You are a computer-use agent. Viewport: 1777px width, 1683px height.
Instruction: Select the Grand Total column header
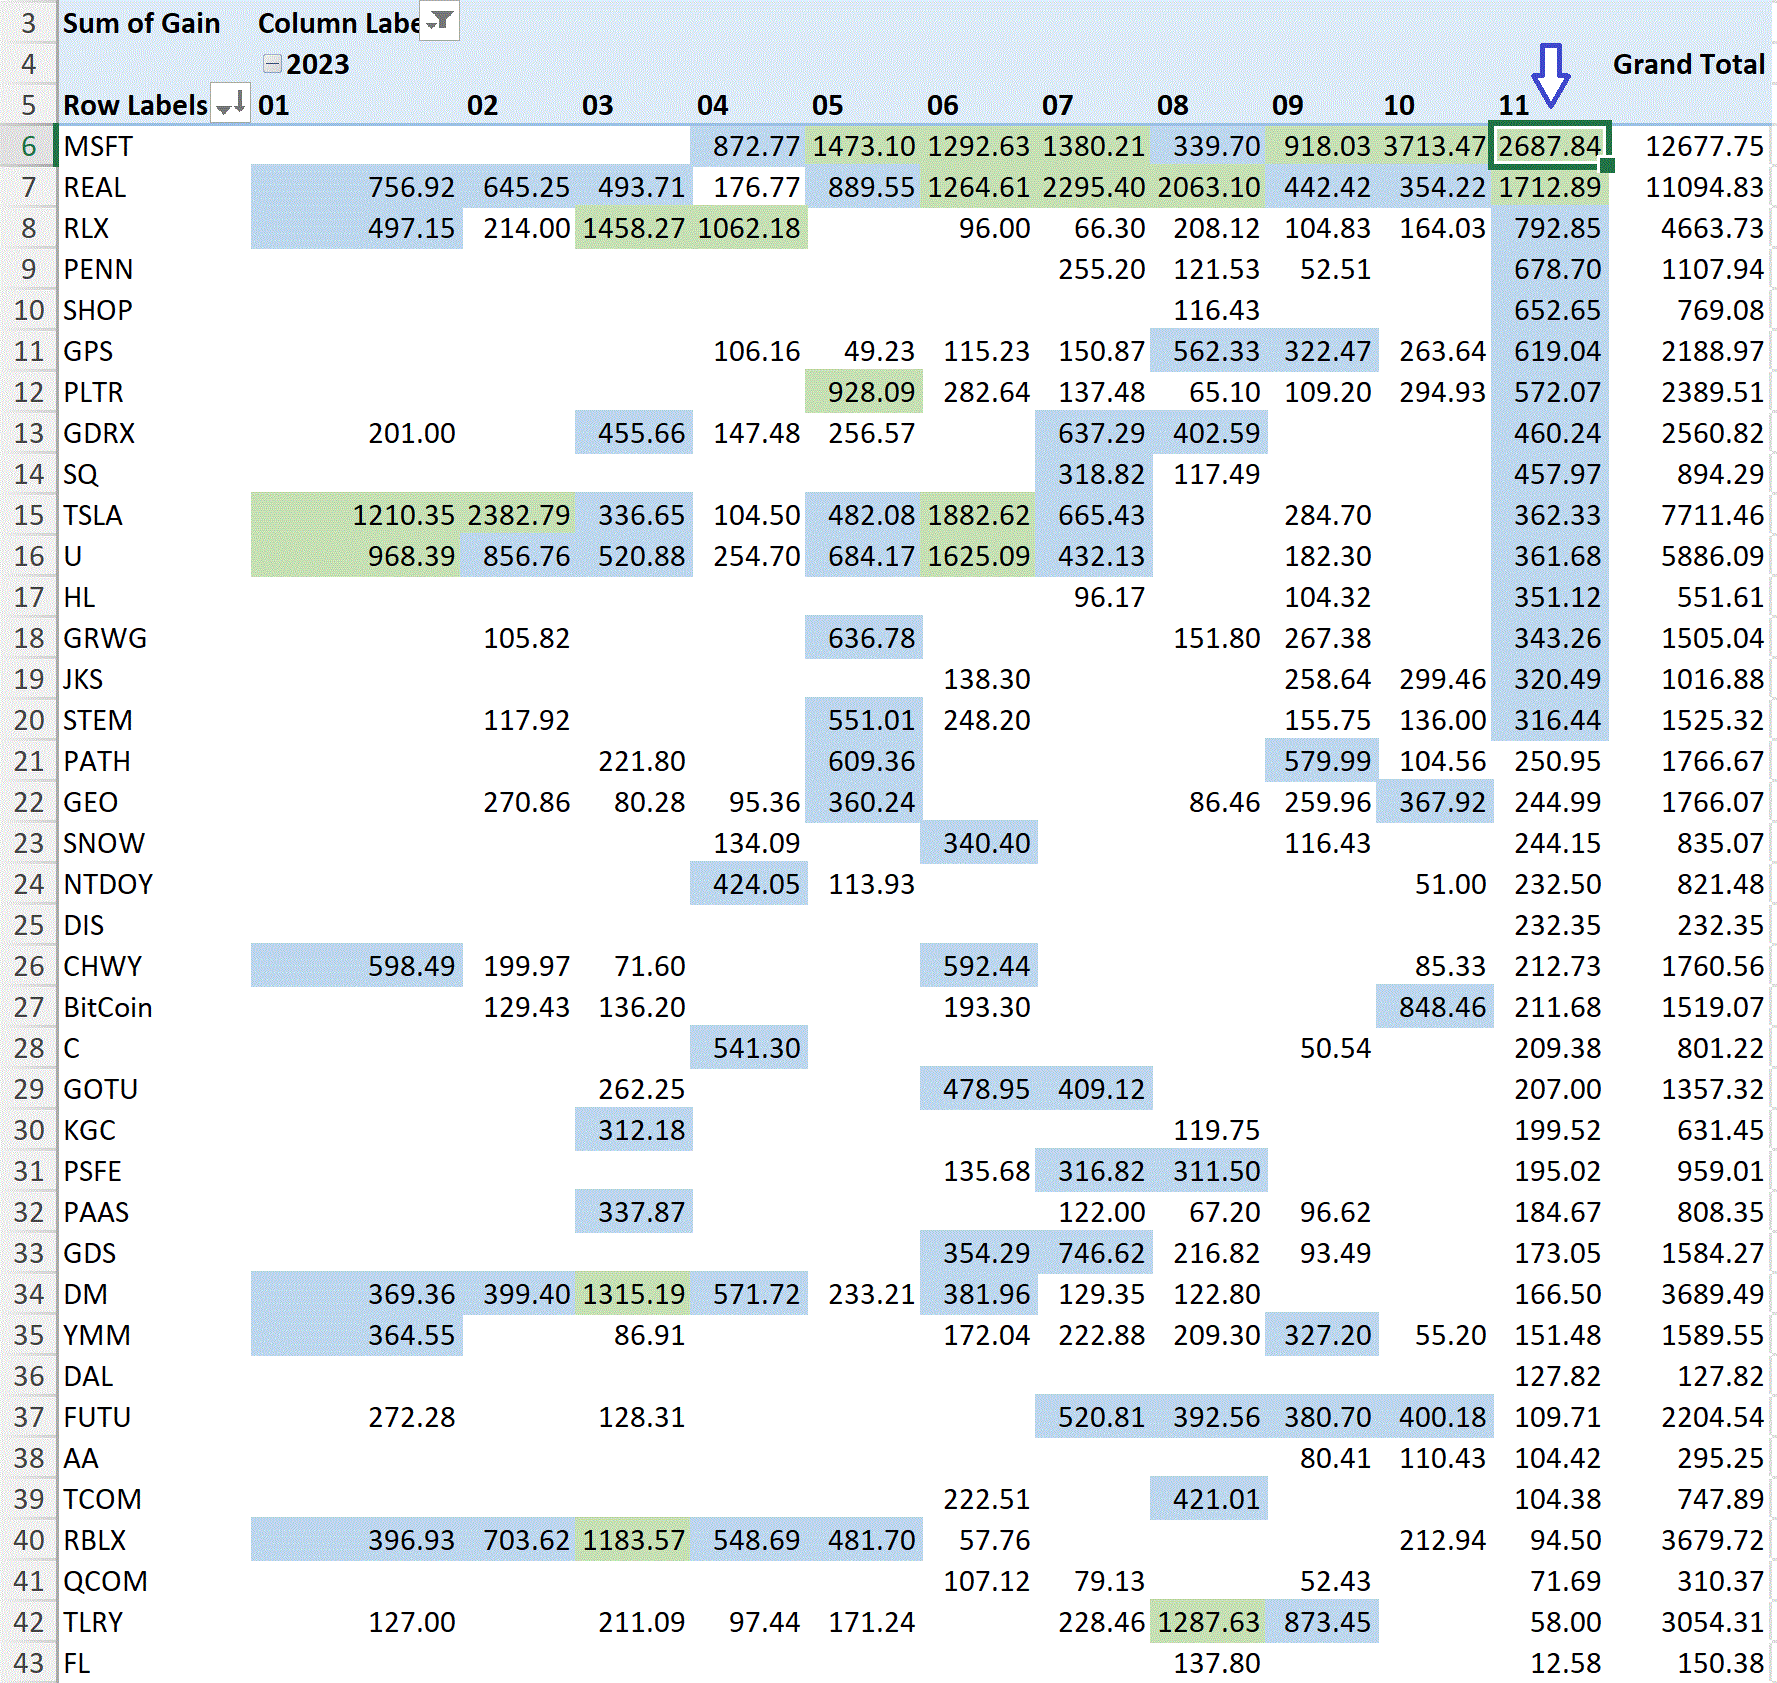click(x=1688, y=64)
